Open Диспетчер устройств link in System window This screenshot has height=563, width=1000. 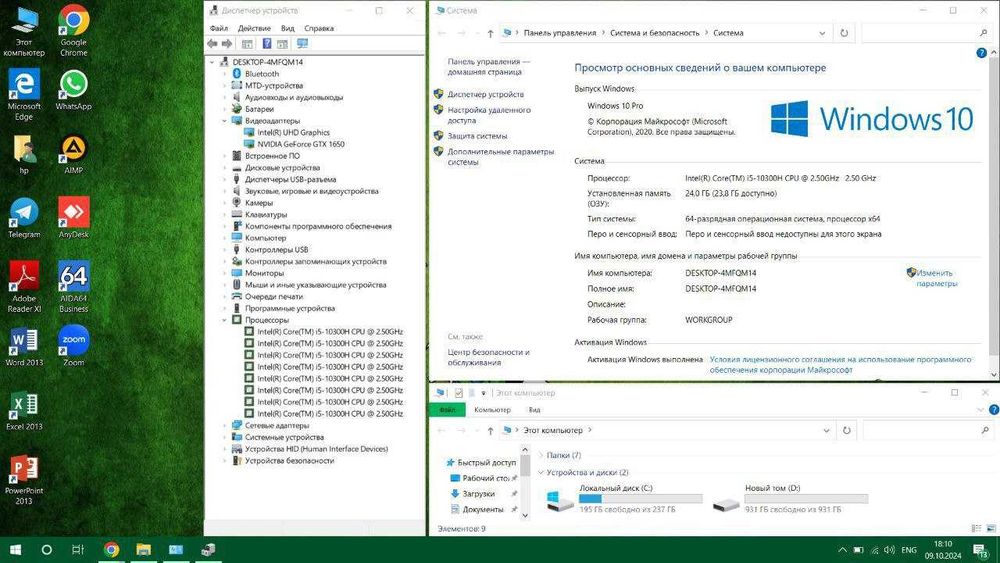pyautogui.click(x=485, y=94)
